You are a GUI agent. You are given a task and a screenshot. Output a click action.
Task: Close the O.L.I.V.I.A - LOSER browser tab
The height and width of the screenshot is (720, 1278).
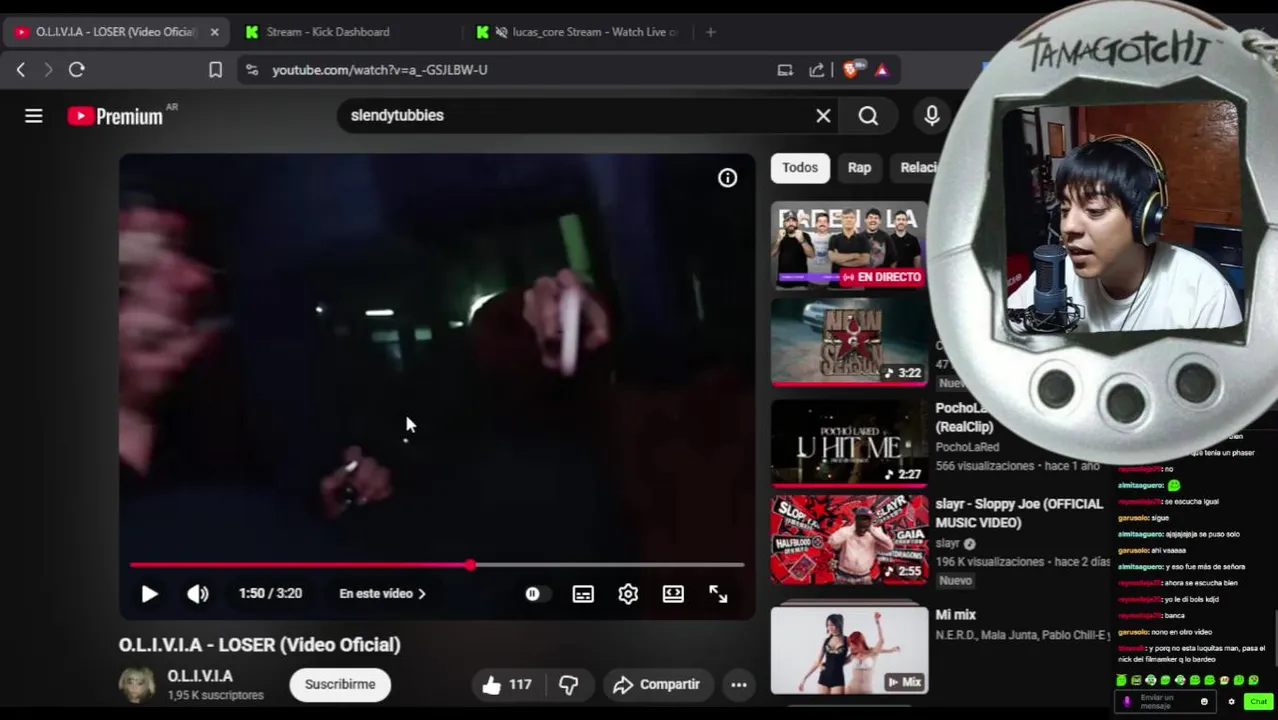point(214,32)
